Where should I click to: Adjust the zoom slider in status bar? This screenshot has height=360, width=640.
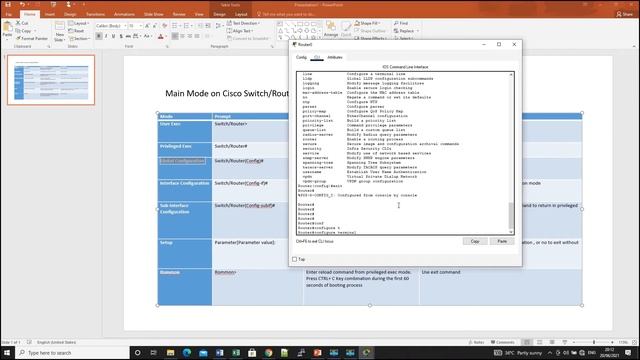coord(594,342)
